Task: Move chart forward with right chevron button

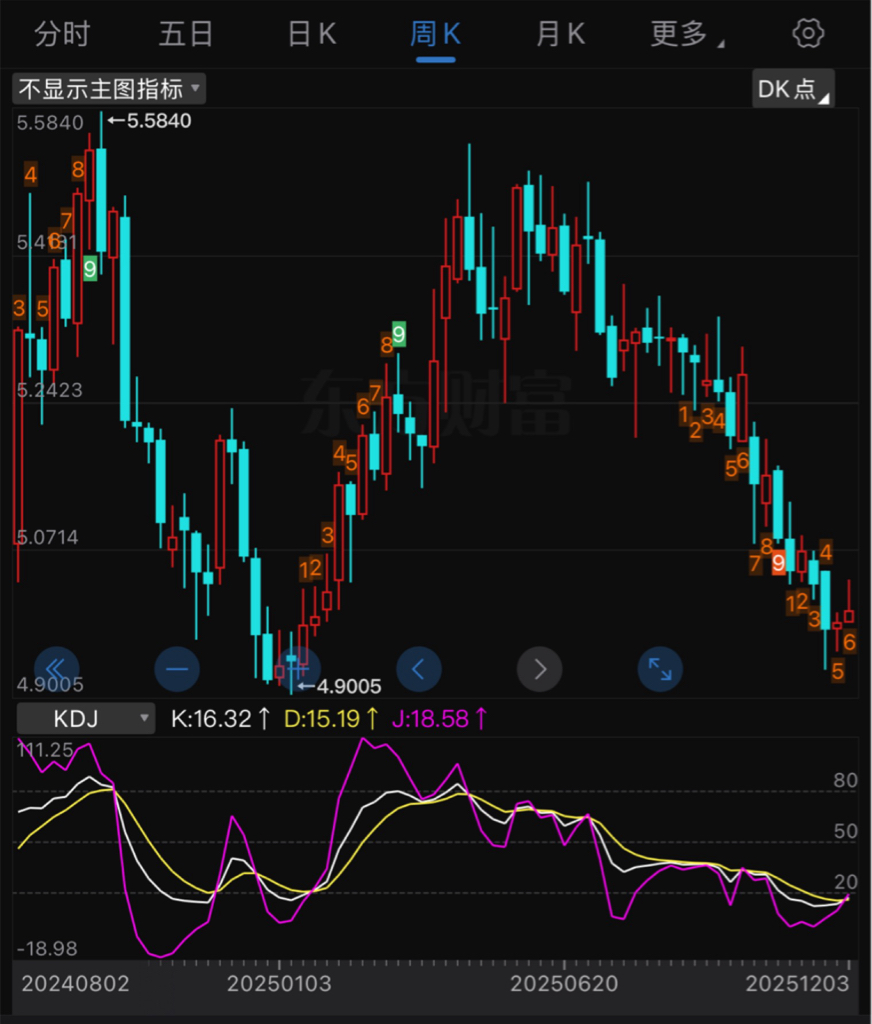Action: (540, 669)
